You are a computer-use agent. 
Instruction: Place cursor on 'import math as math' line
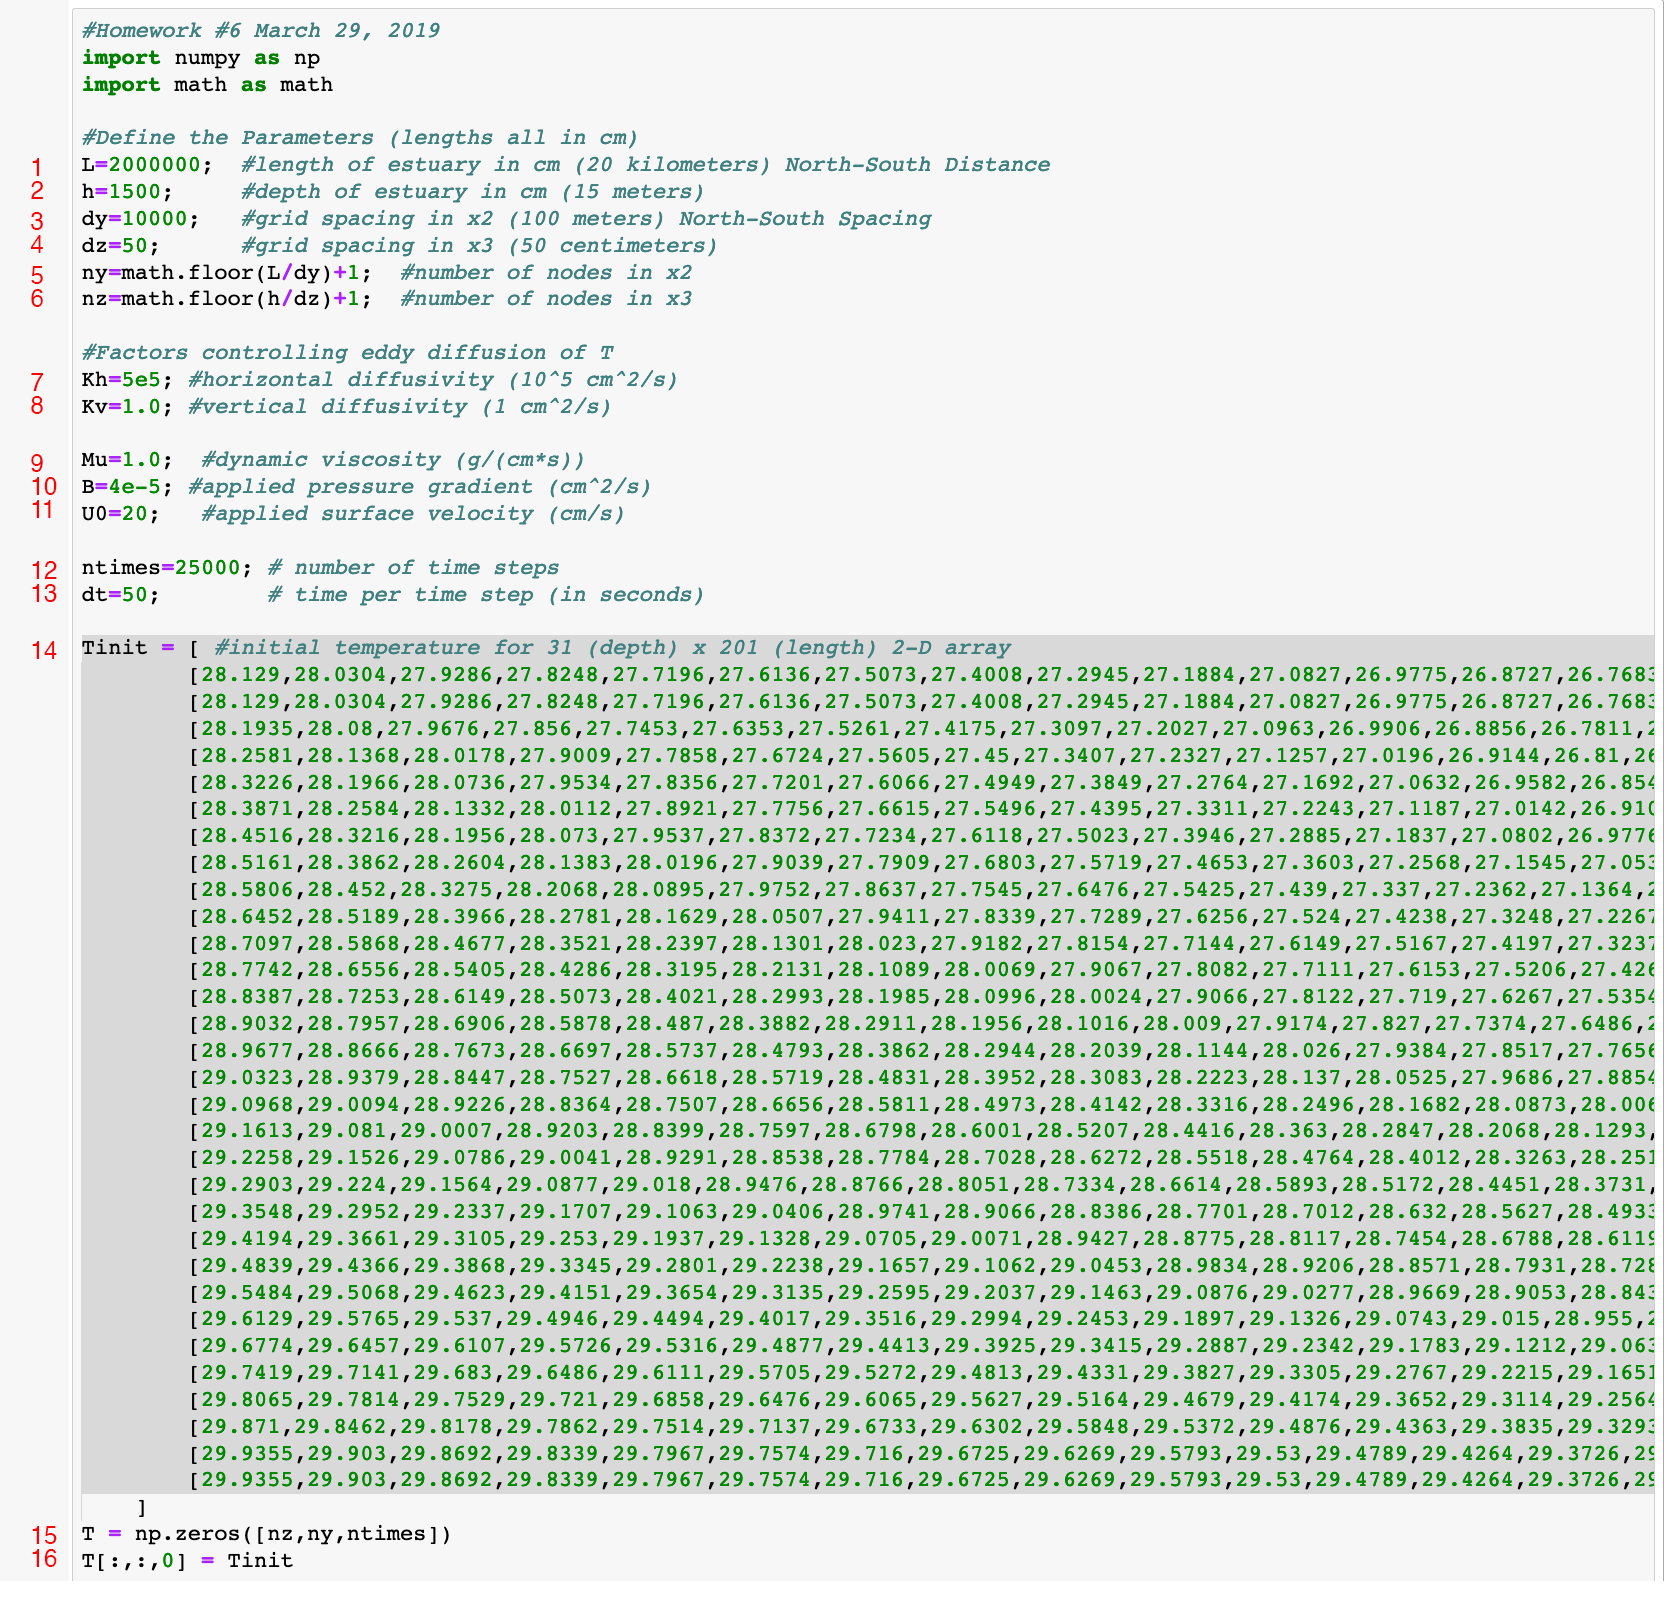pyautogui.click(x=207, y=85)
